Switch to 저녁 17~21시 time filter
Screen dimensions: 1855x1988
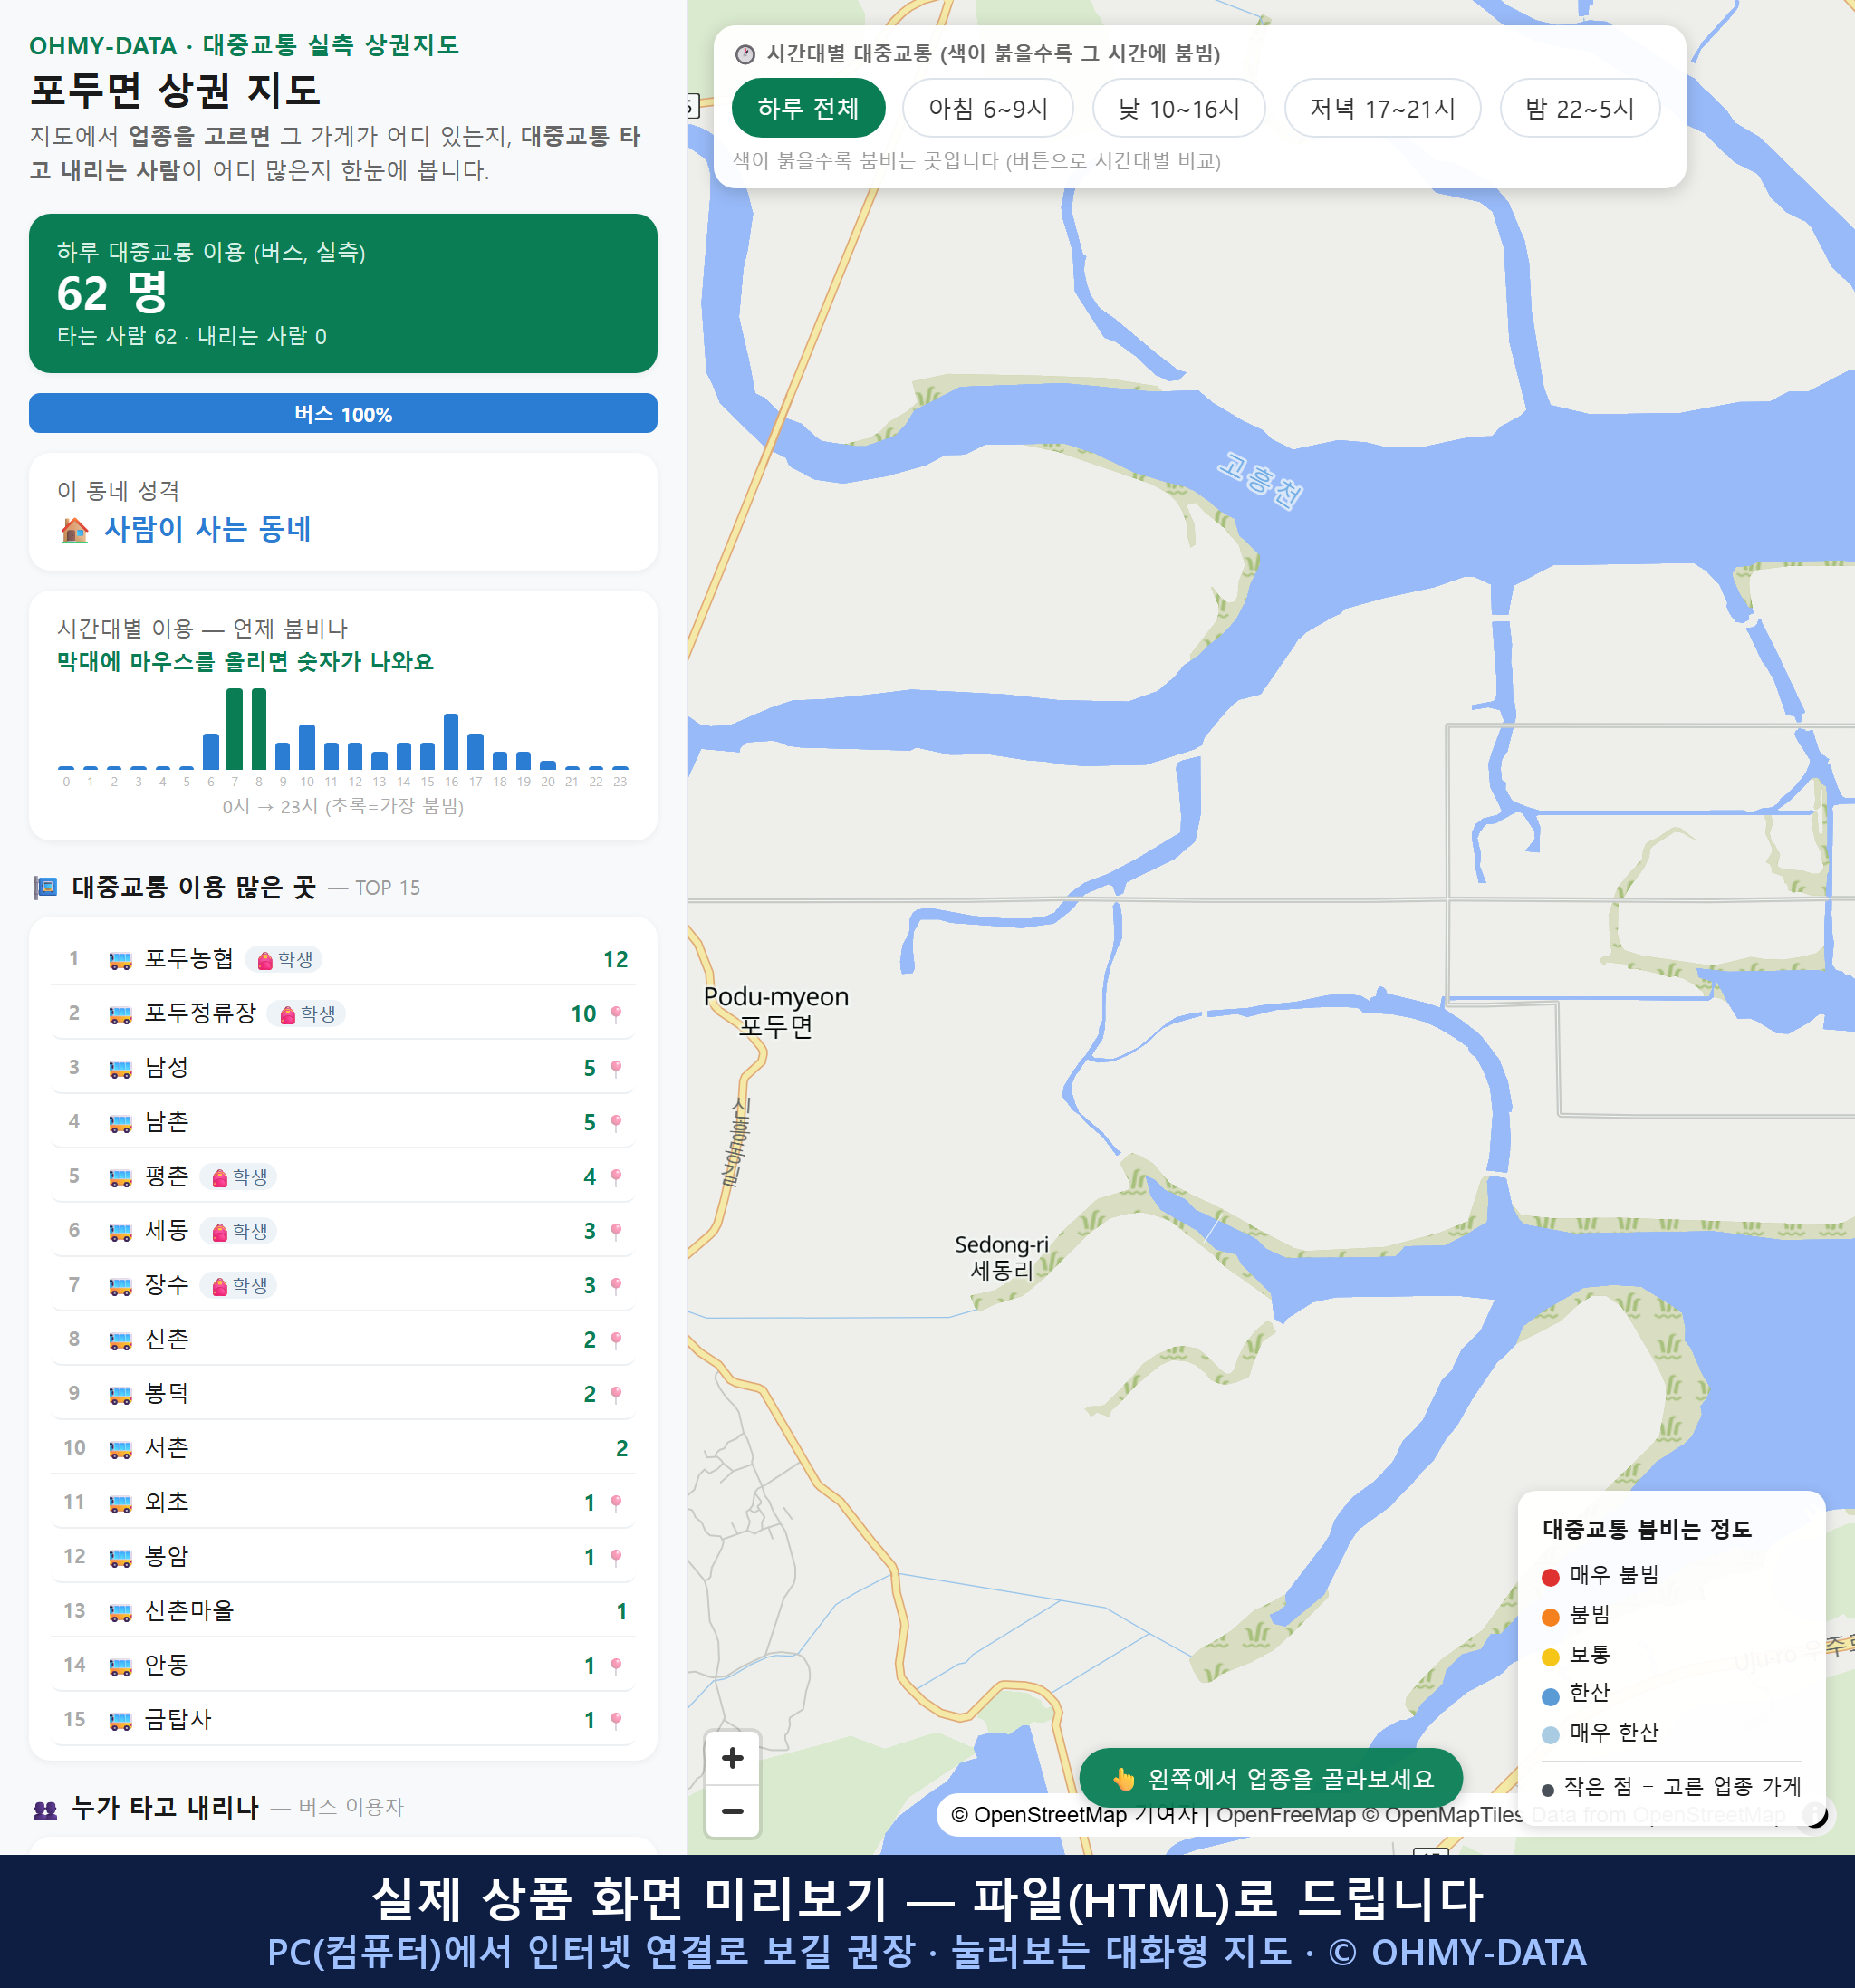[x=1382, y=108]
